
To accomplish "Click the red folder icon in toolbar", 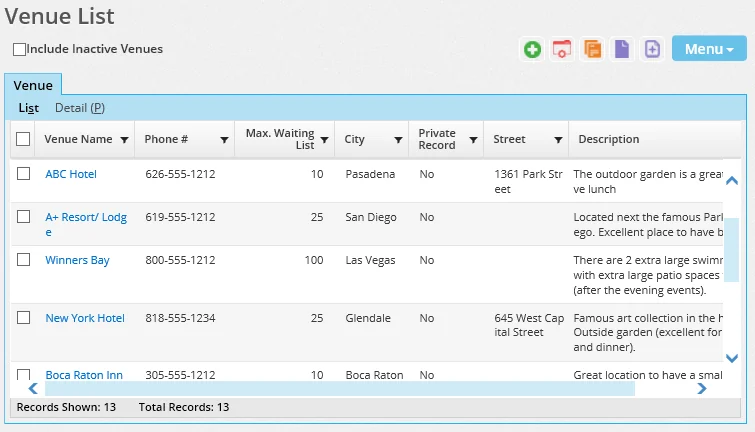I will [x=562, y=49].
